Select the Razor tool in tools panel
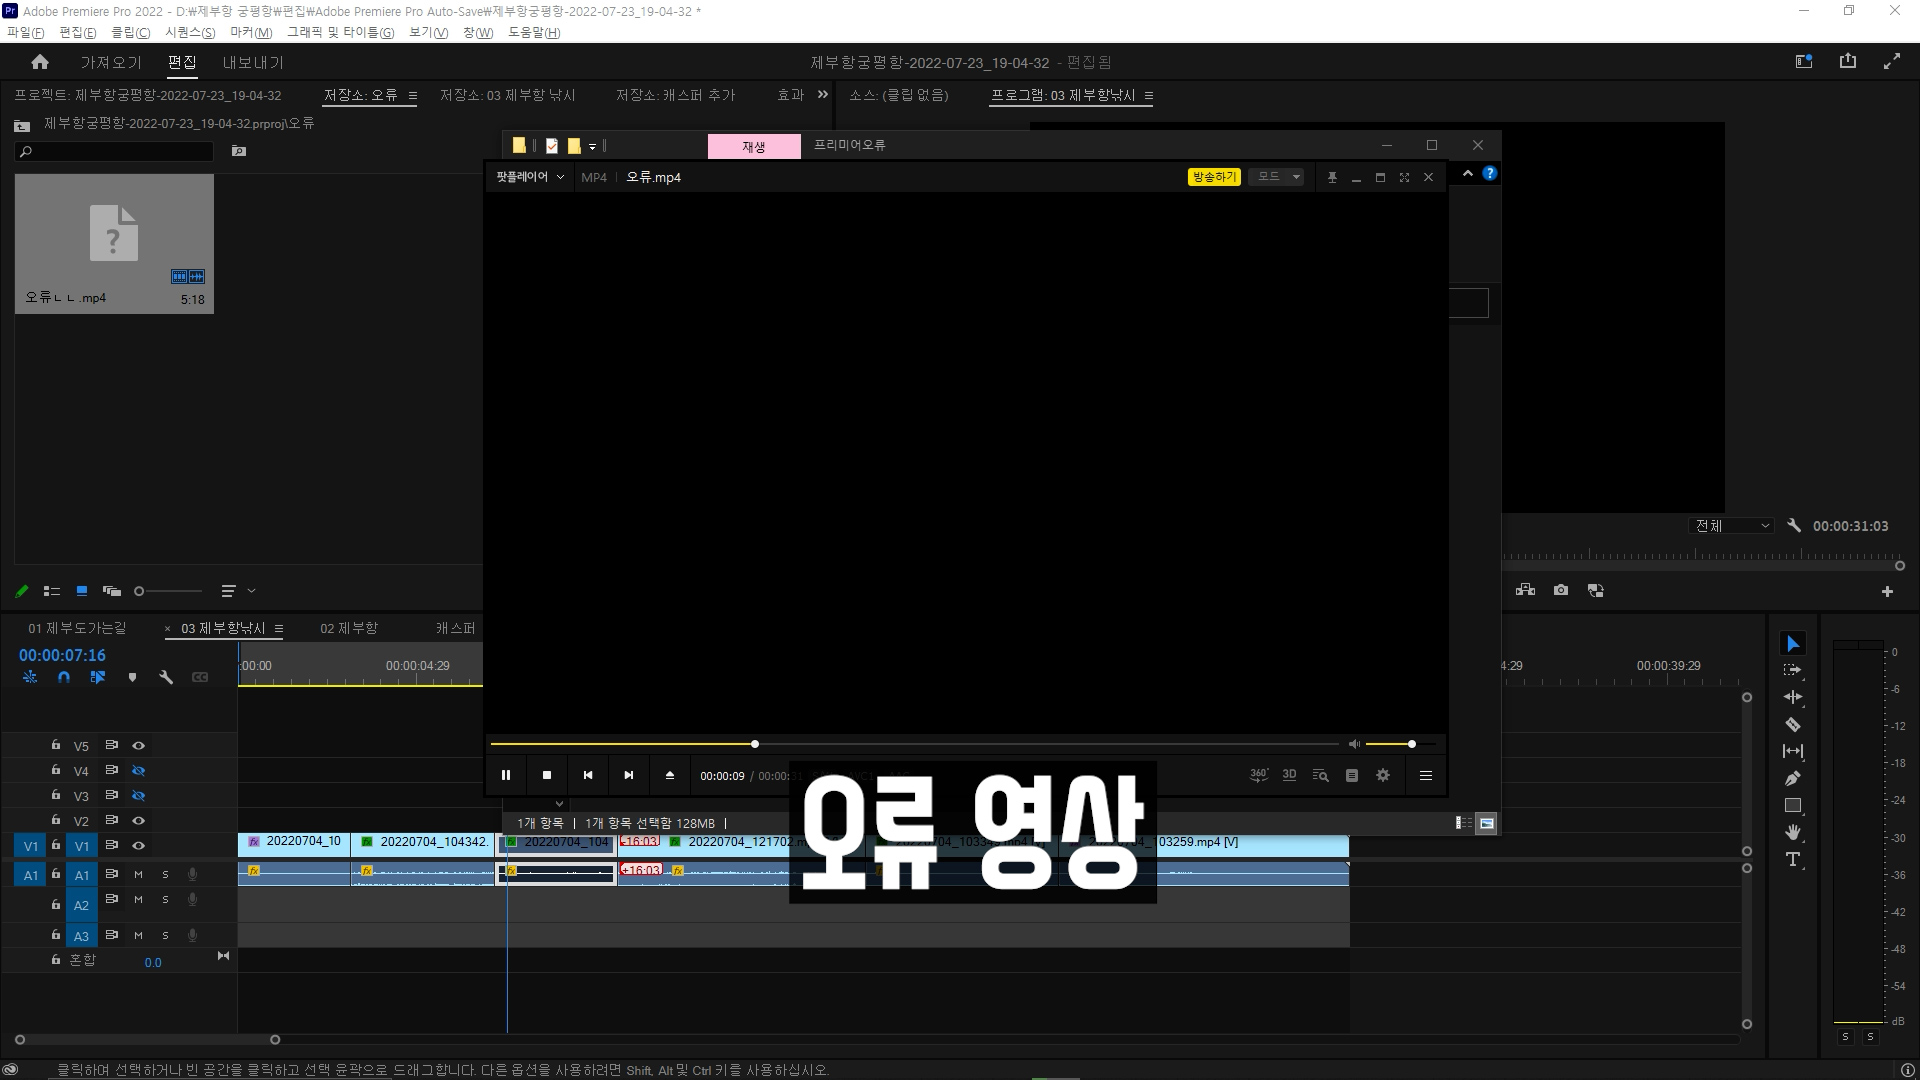1920x1080 pixels. click(1792, 724)
